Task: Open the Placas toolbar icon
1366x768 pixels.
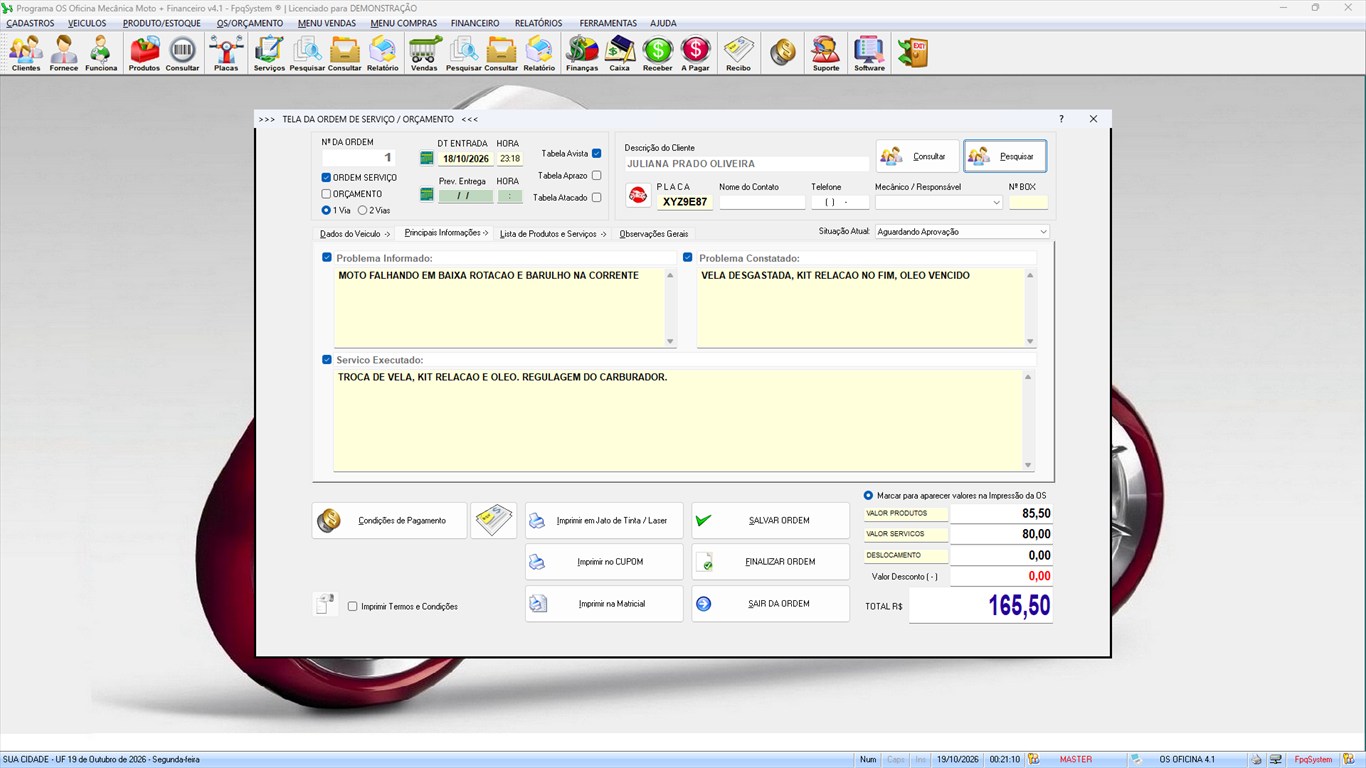Action: 226,53
